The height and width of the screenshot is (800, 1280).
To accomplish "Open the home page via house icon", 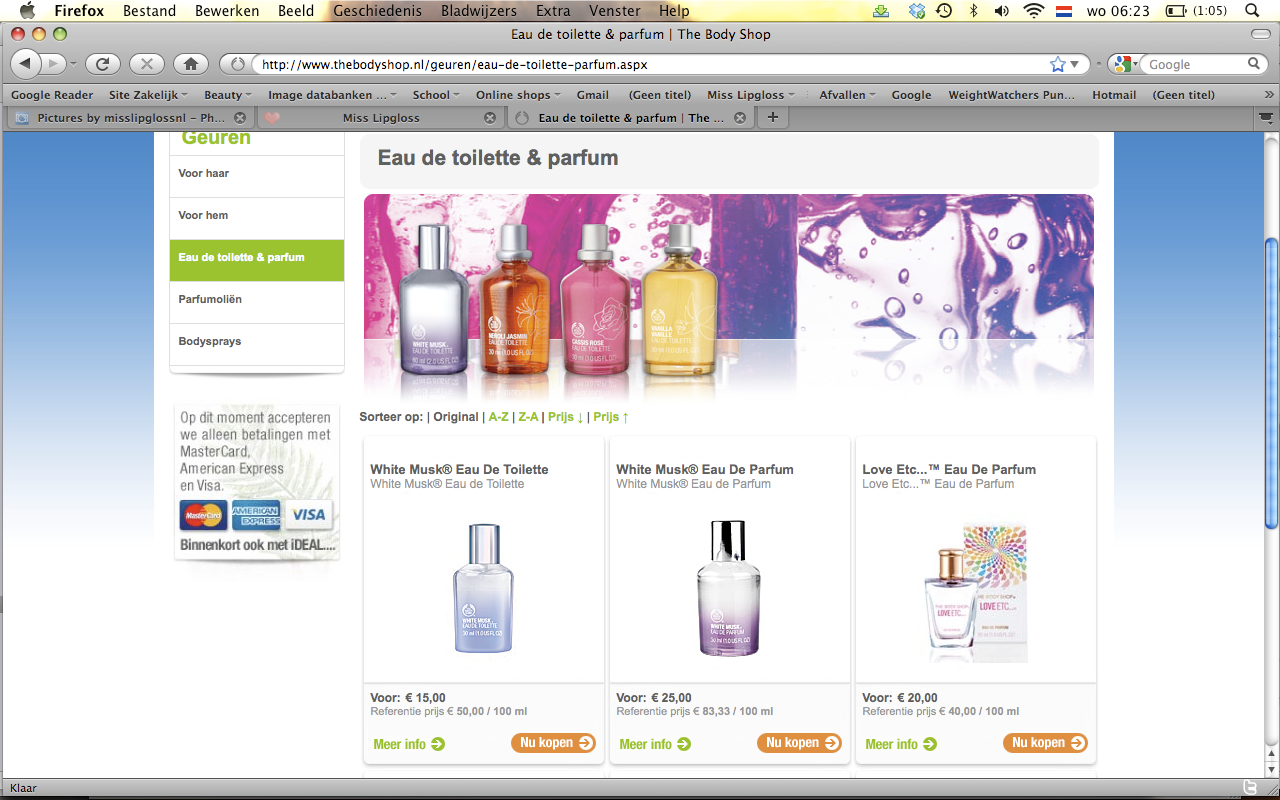I will tap(191, 64).
